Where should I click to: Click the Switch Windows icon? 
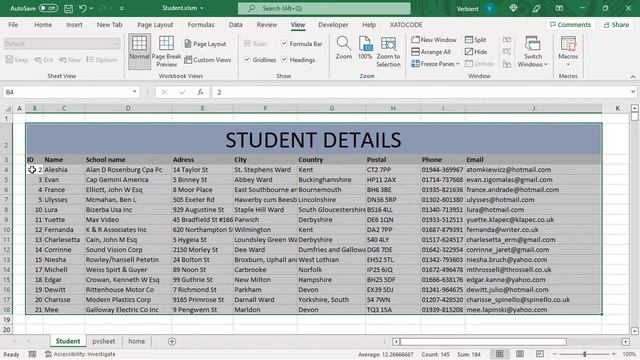click(x=533, y=43)
